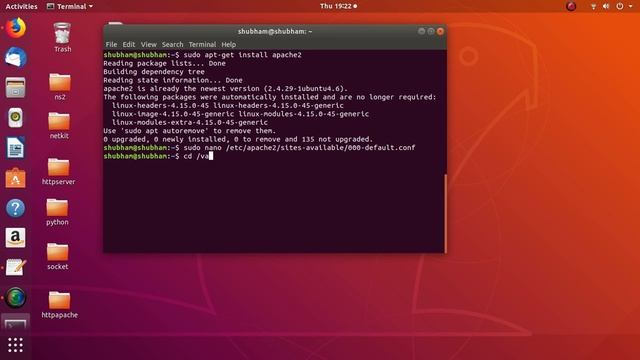Click the 'linux-modules-extra-4.15.0-45-generic' line

(x=190, y=122)
